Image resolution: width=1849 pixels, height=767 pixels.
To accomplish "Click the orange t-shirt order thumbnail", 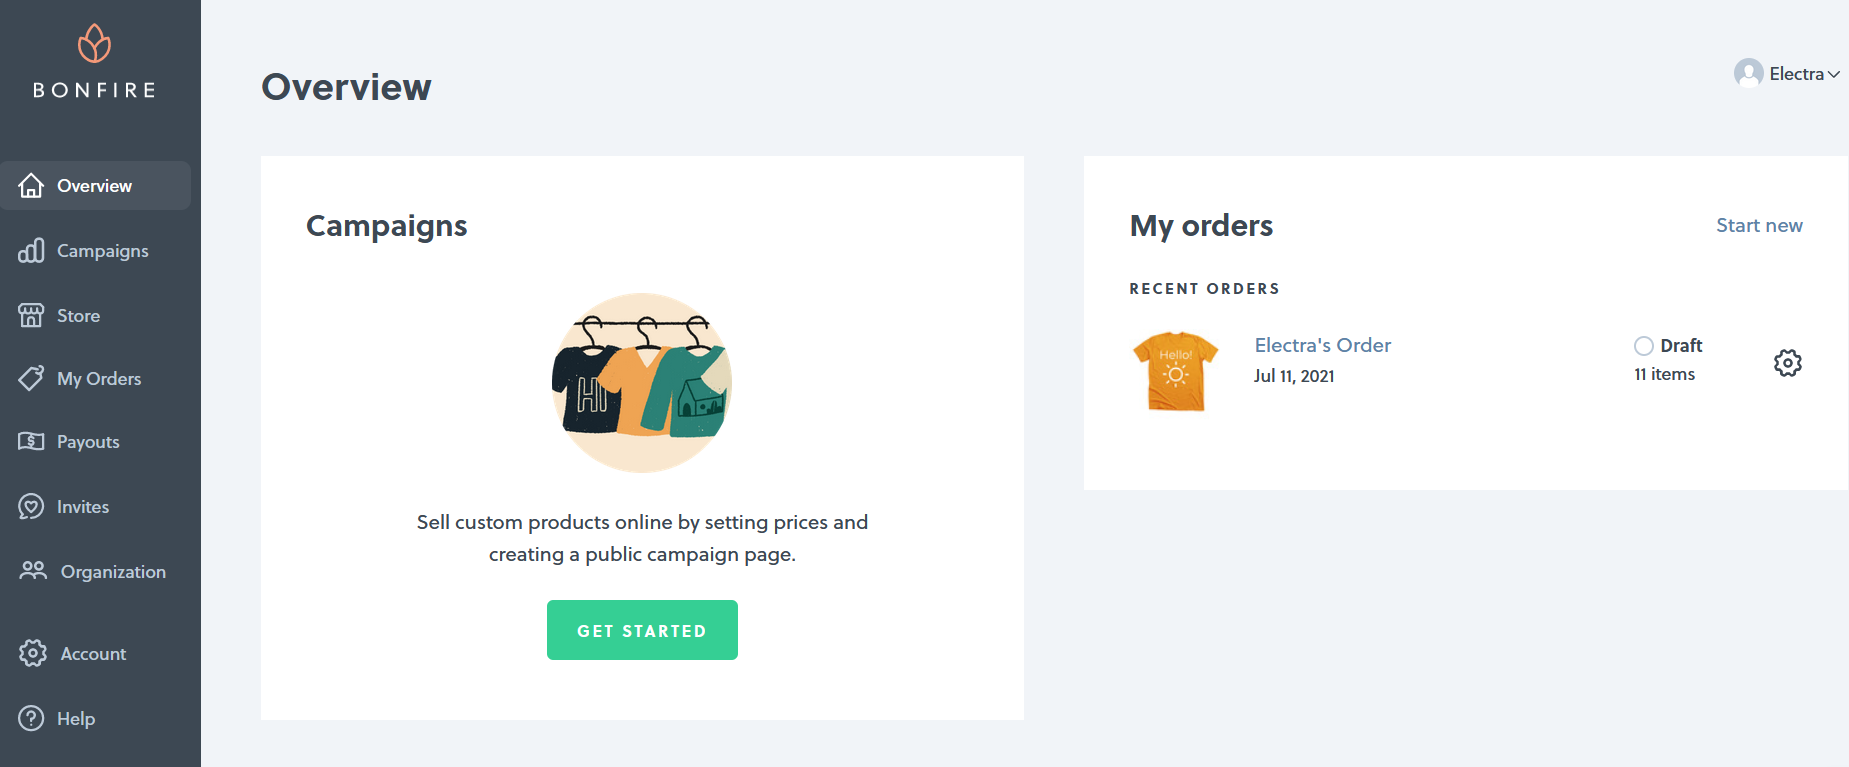I will tap(1175, 371).
